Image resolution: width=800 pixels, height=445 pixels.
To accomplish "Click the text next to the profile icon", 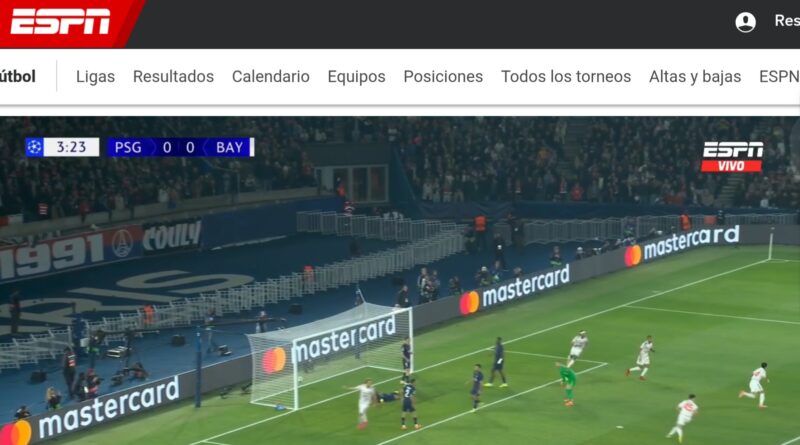I will click(x=787, y=21).
